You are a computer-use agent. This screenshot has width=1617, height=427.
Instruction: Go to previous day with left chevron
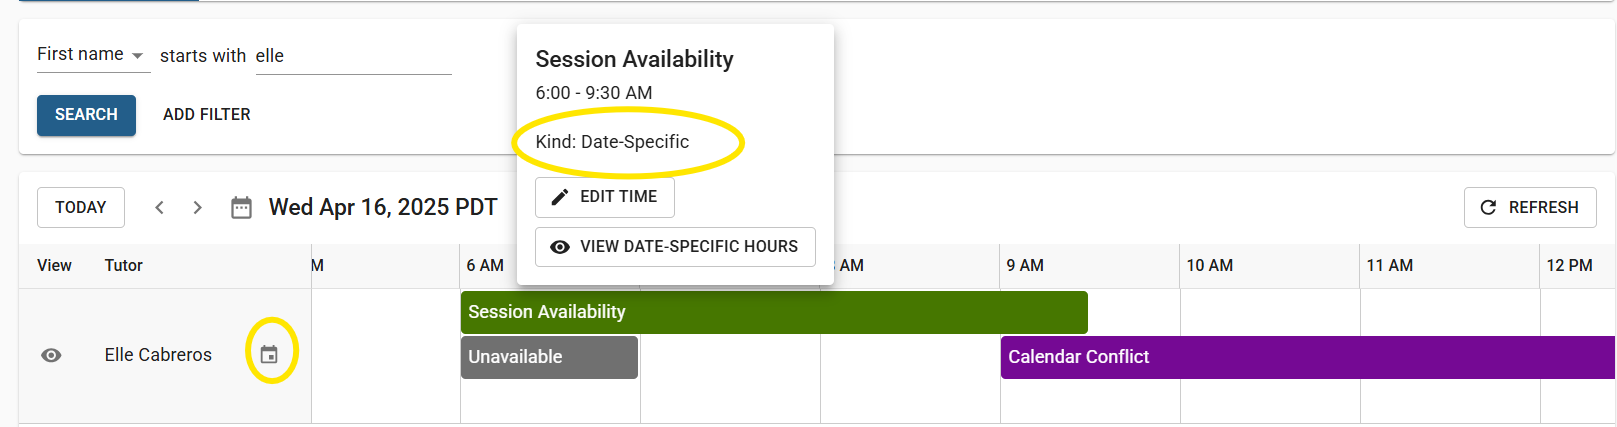[159, 207]
